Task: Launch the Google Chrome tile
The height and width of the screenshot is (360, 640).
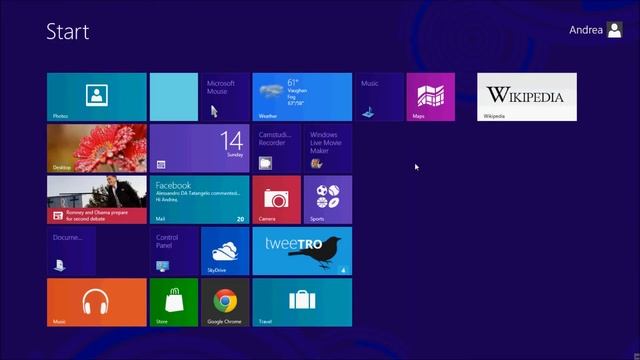Action: [225, 302]
